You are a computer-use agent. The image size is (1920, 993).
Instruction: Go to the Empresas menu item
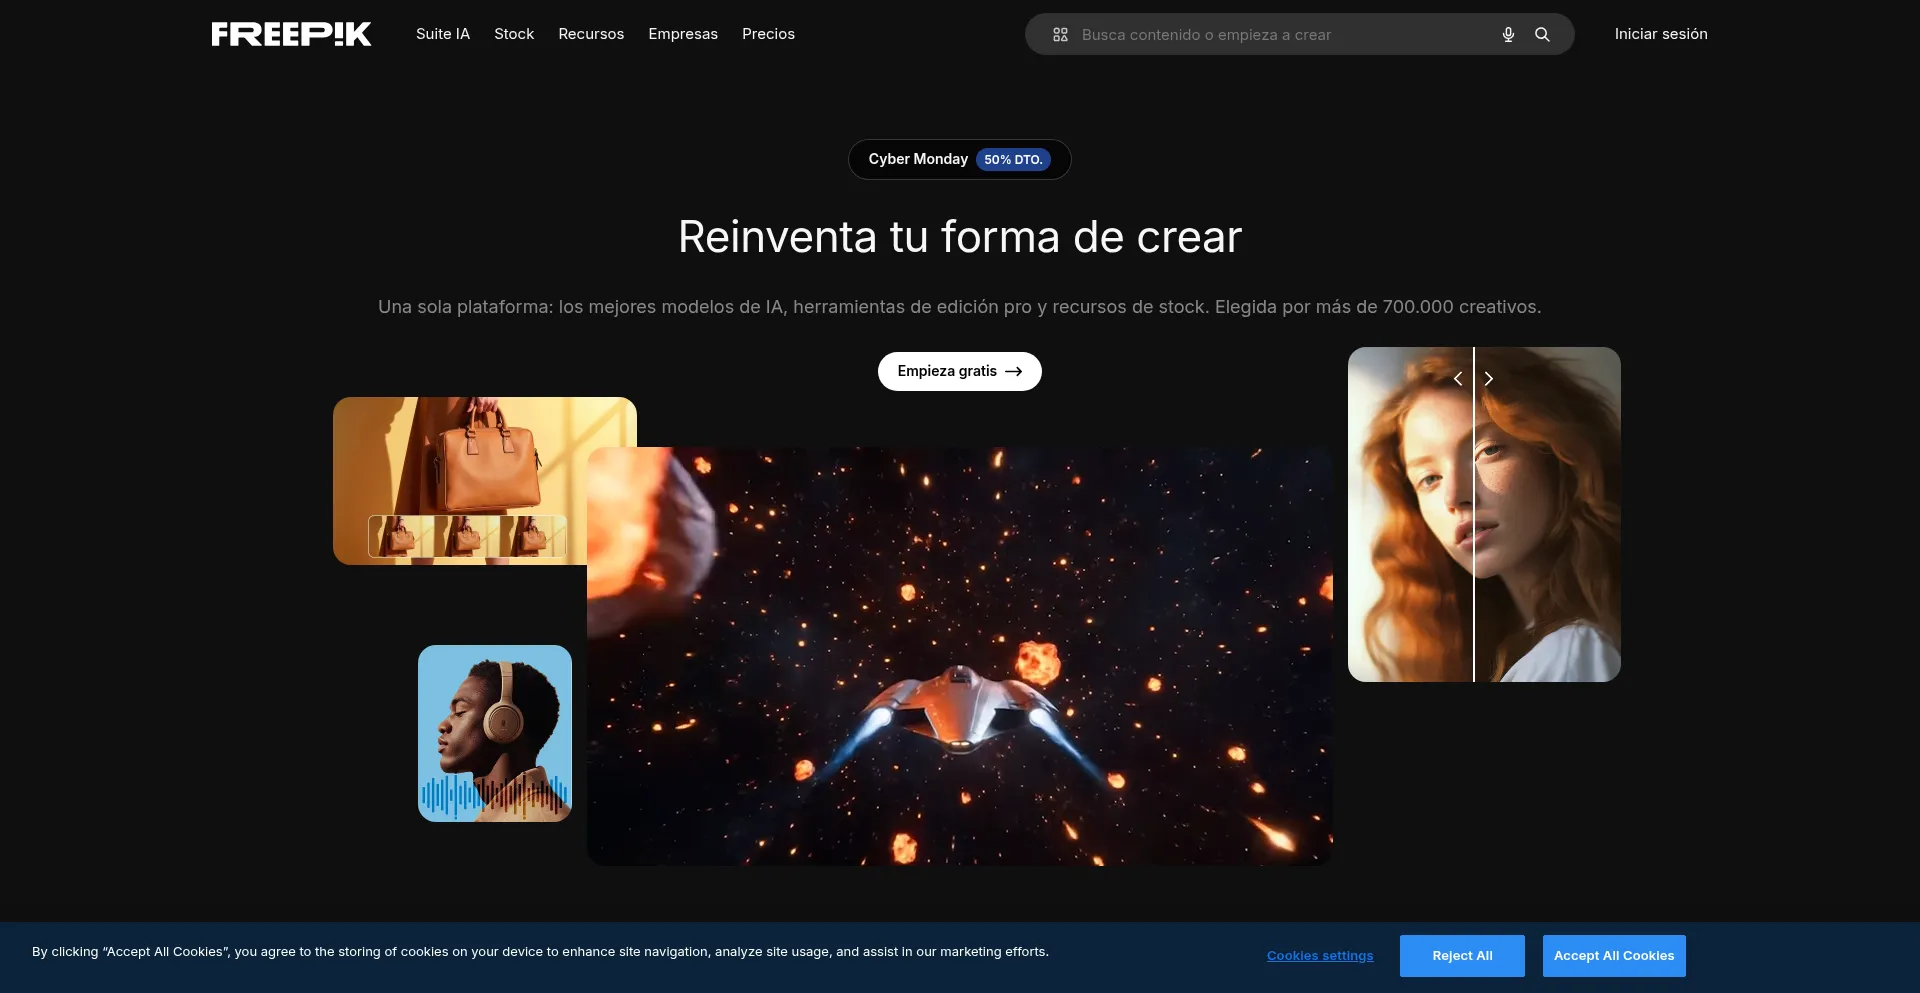point(683,34)
